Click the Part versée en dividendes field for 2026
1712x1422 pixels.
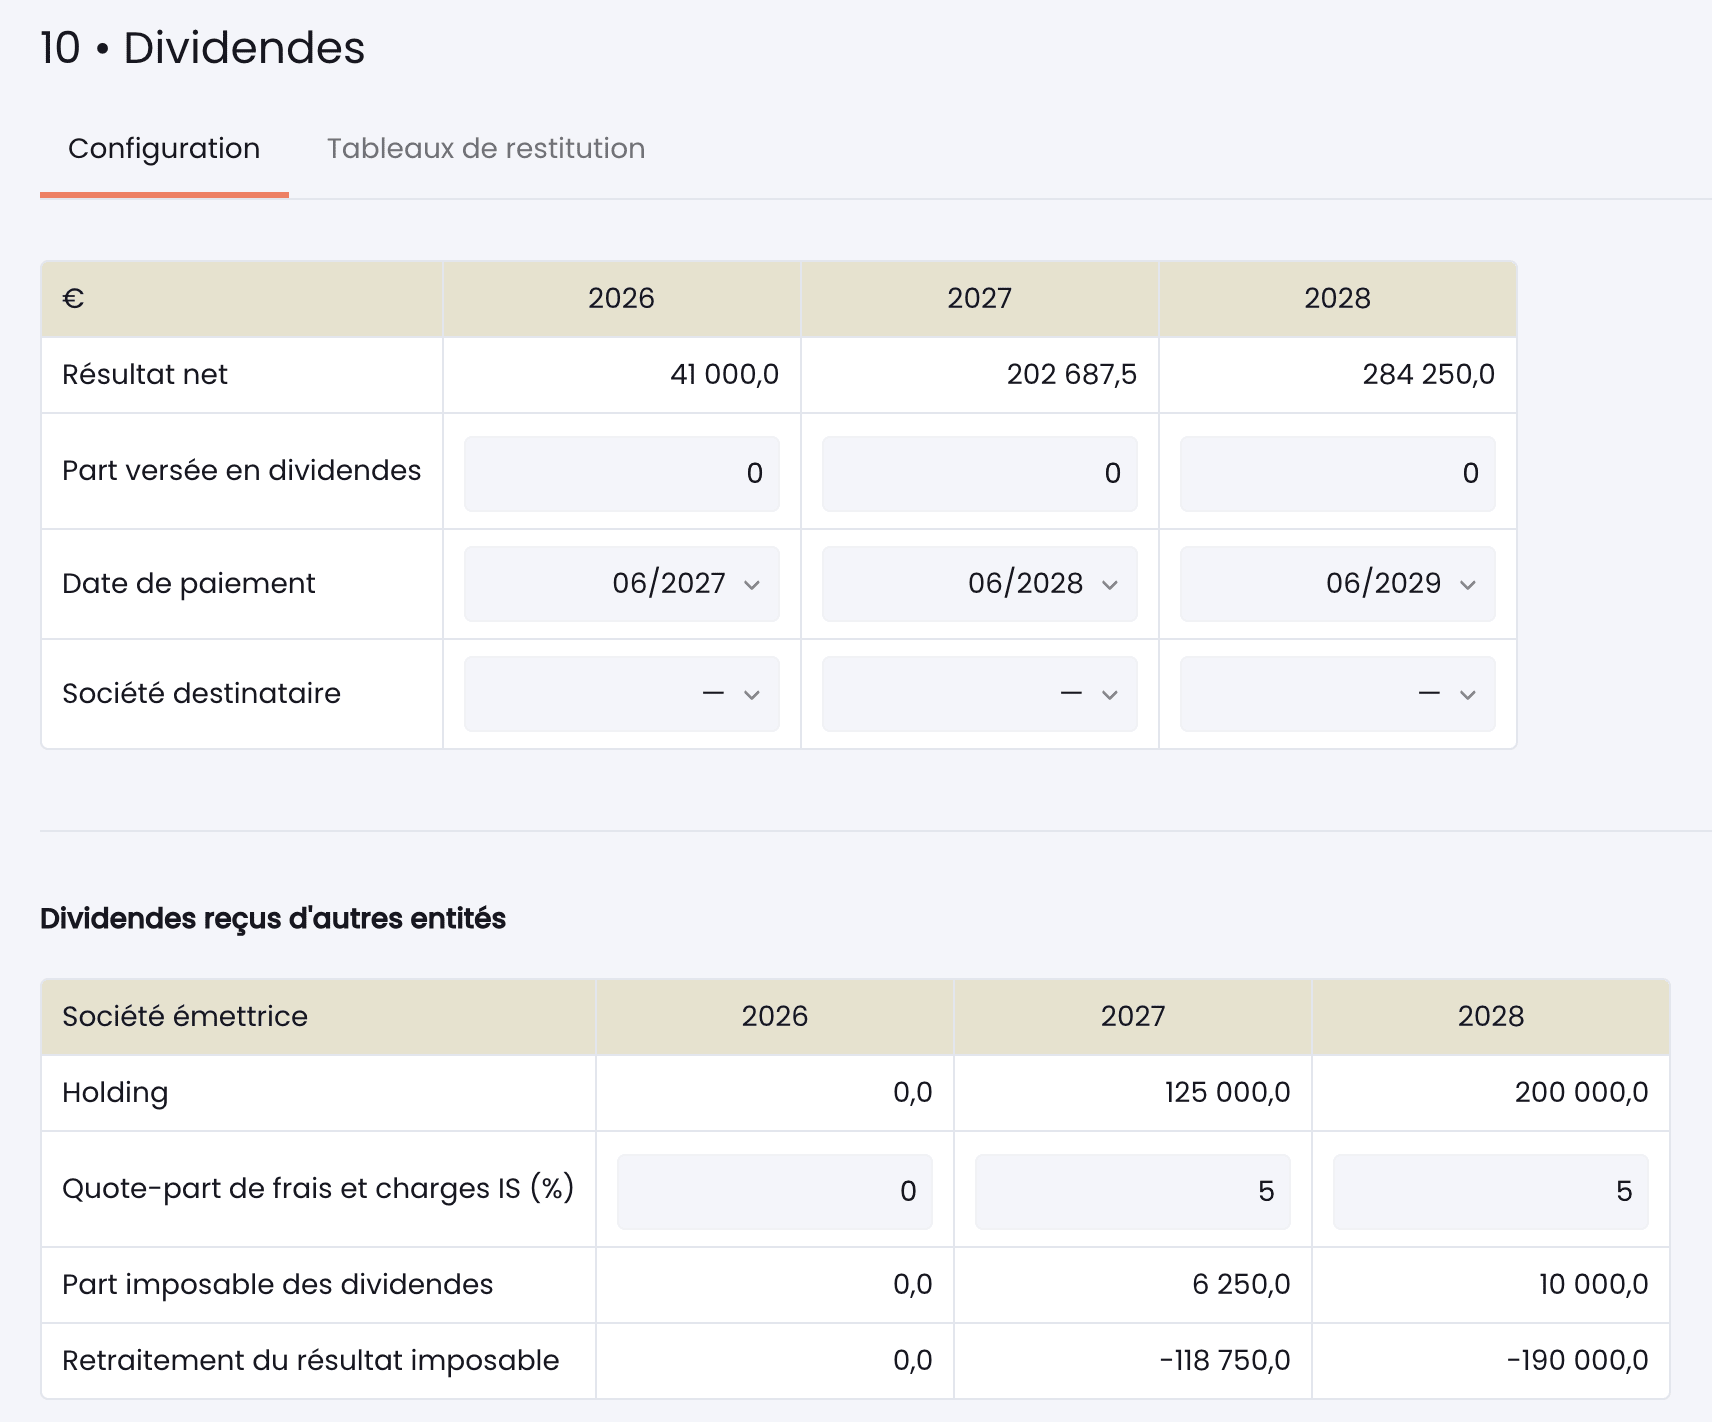[621, 473]
